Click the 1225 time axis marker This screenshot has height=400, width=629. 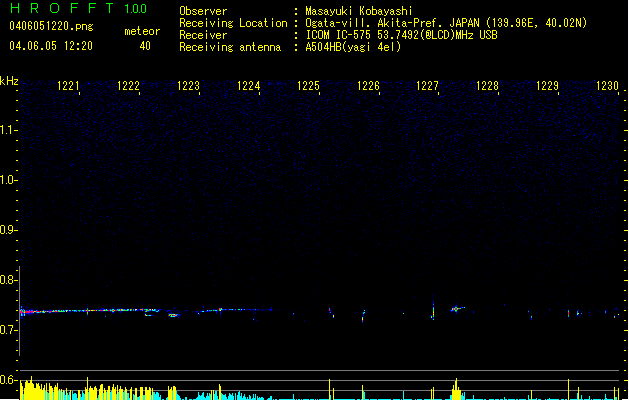(x=308, y=86)
